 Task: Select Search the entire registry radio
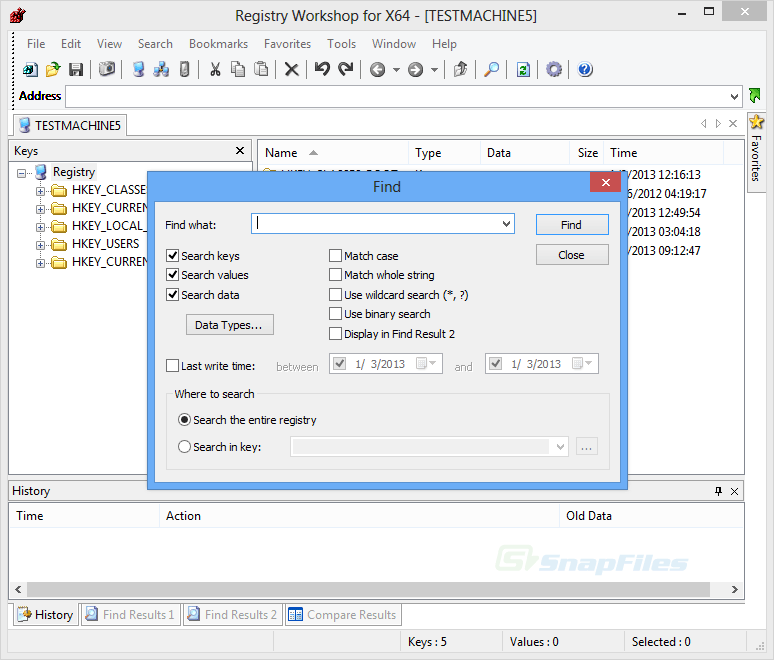coord(184,420)
